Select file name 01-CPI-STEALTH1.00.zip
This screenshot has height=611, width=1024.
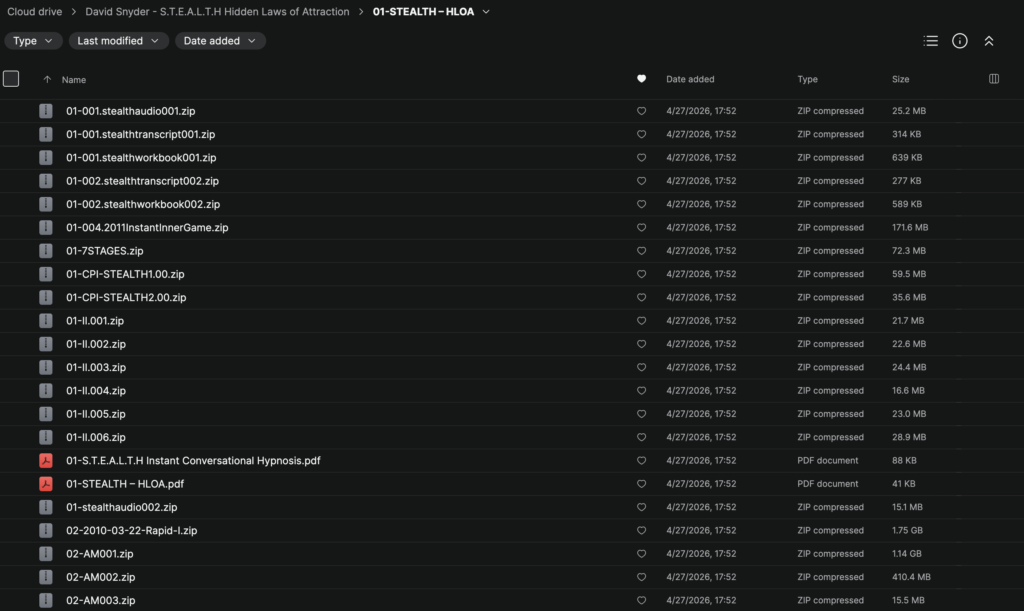click(125, 274)
